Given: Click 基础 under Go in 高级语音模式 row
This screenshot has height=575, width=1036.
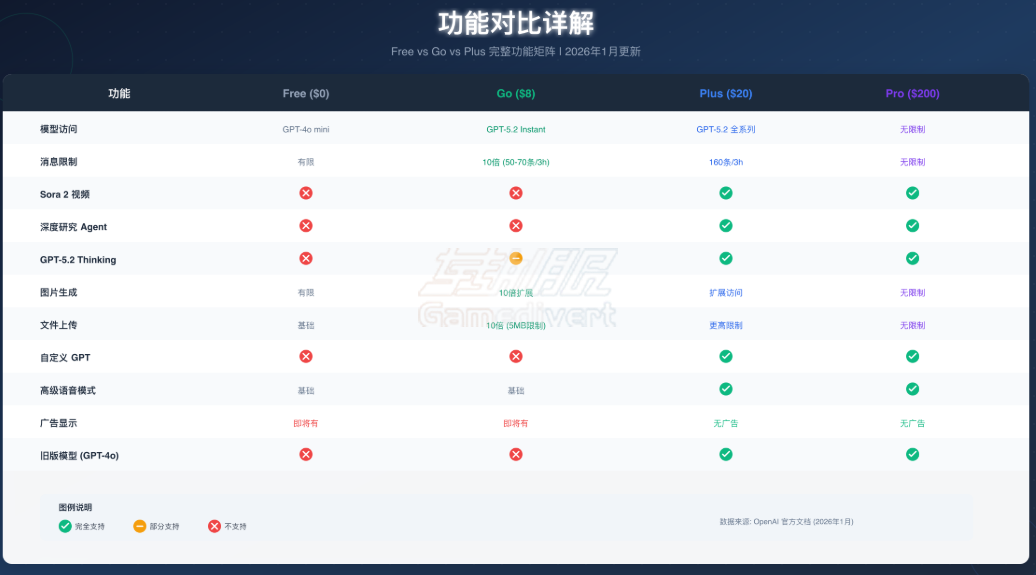Looking at the screenshot, I should pos(516,391).
